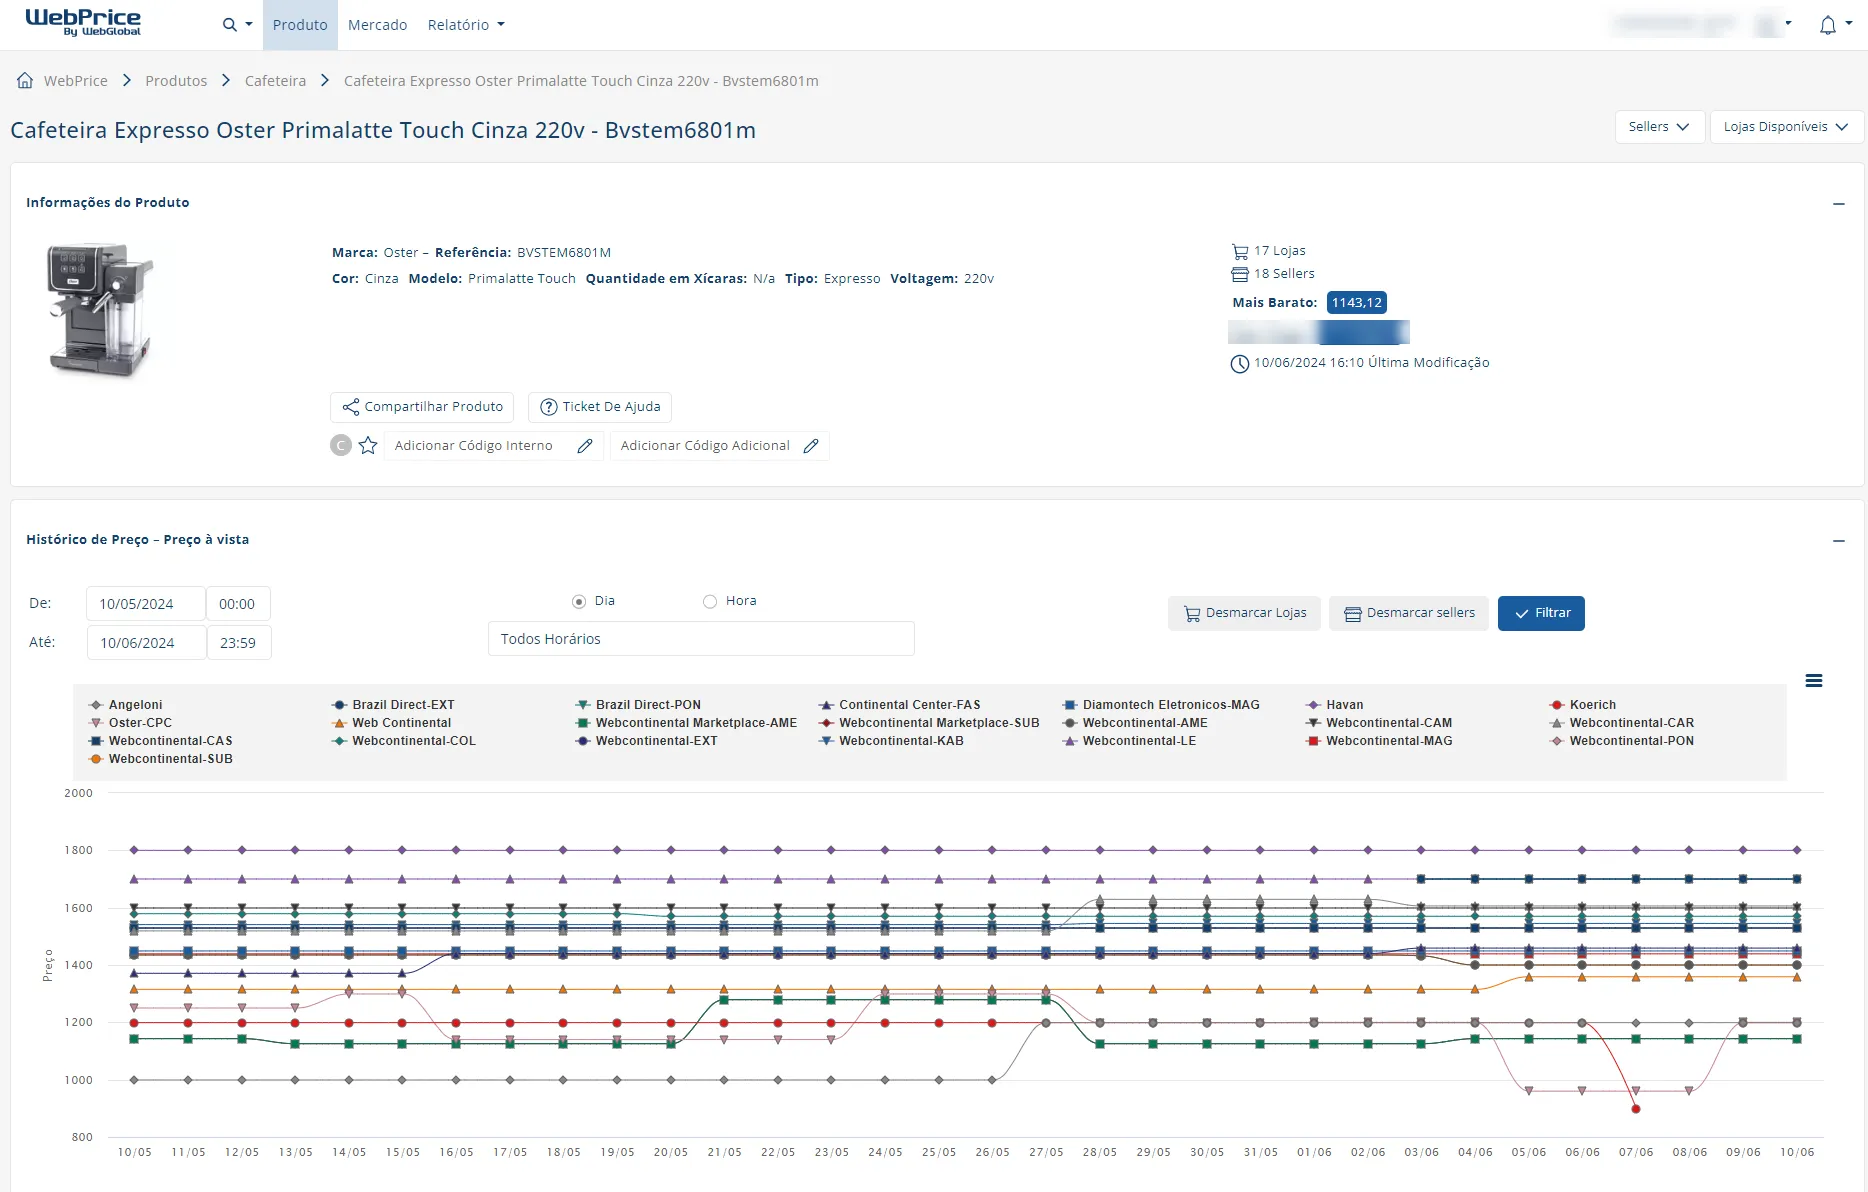The image size is (1868, 1192).
Task: Click the Mais Barato 1143,12 badge
Action: pyautogui.click(x=1356, y=303)
